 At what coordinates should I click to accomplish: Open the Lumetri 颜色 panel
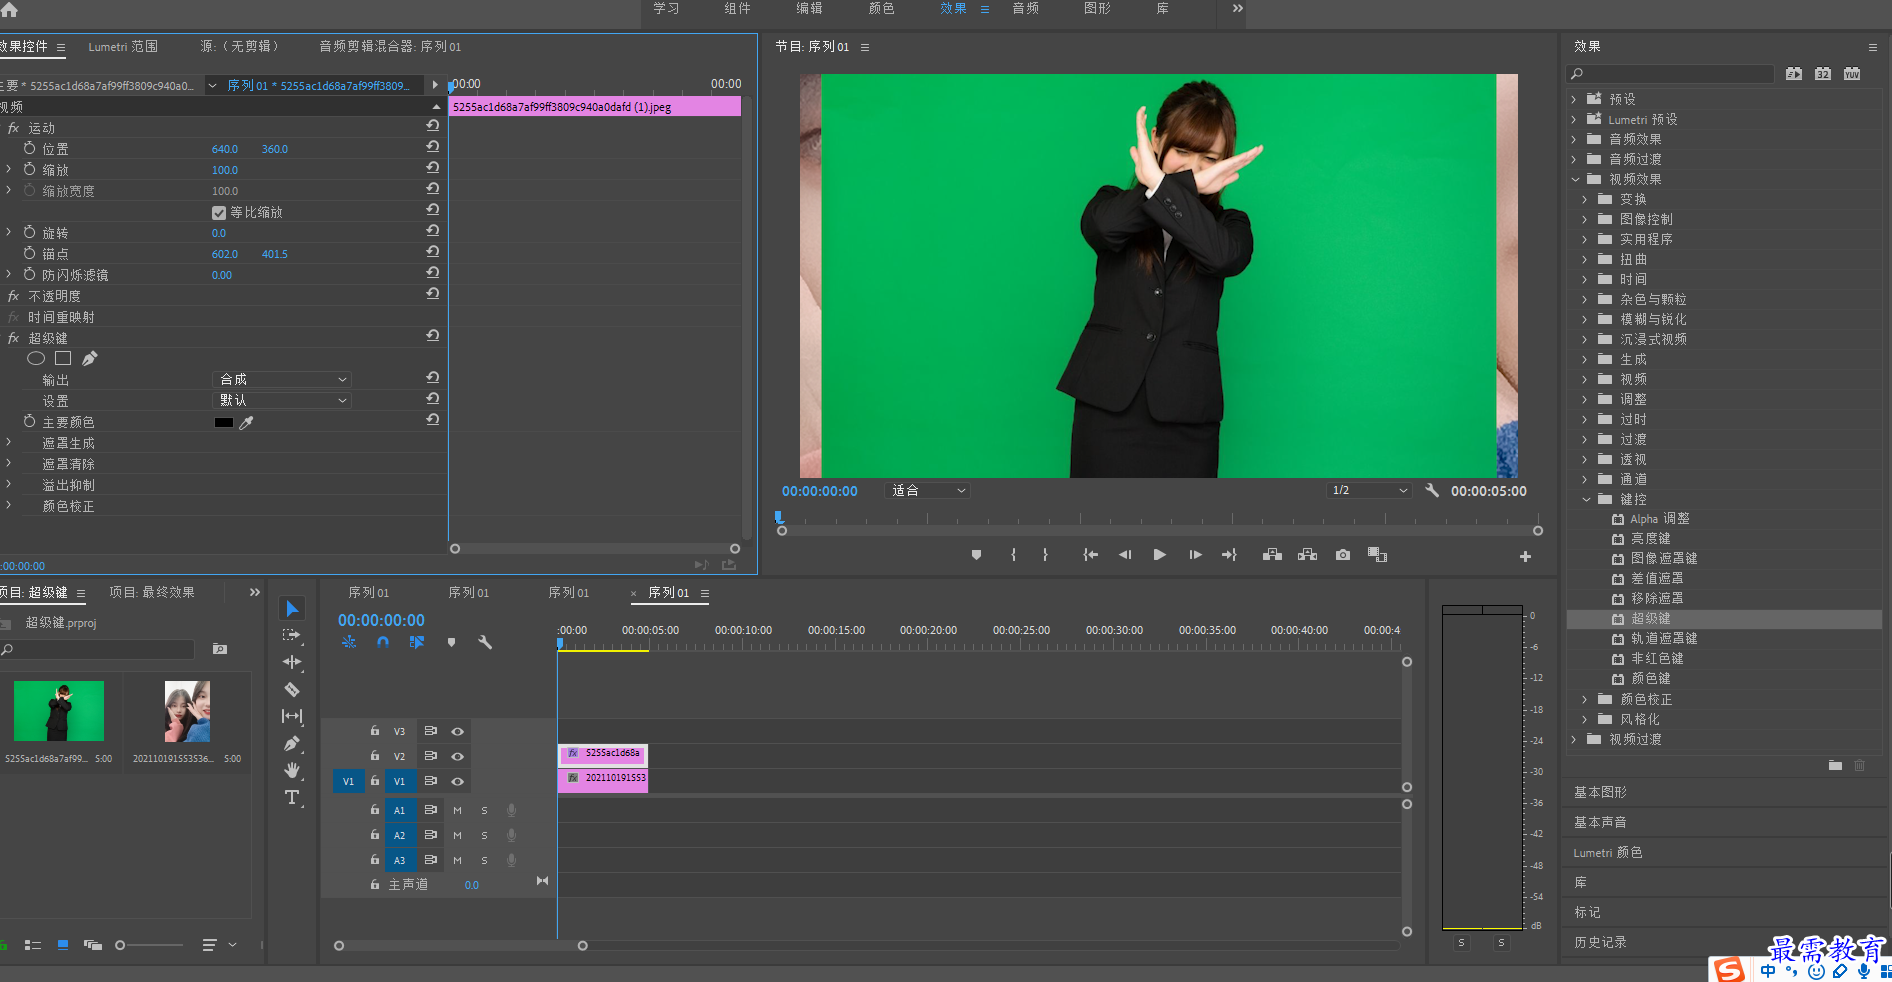coord(1608,852)
